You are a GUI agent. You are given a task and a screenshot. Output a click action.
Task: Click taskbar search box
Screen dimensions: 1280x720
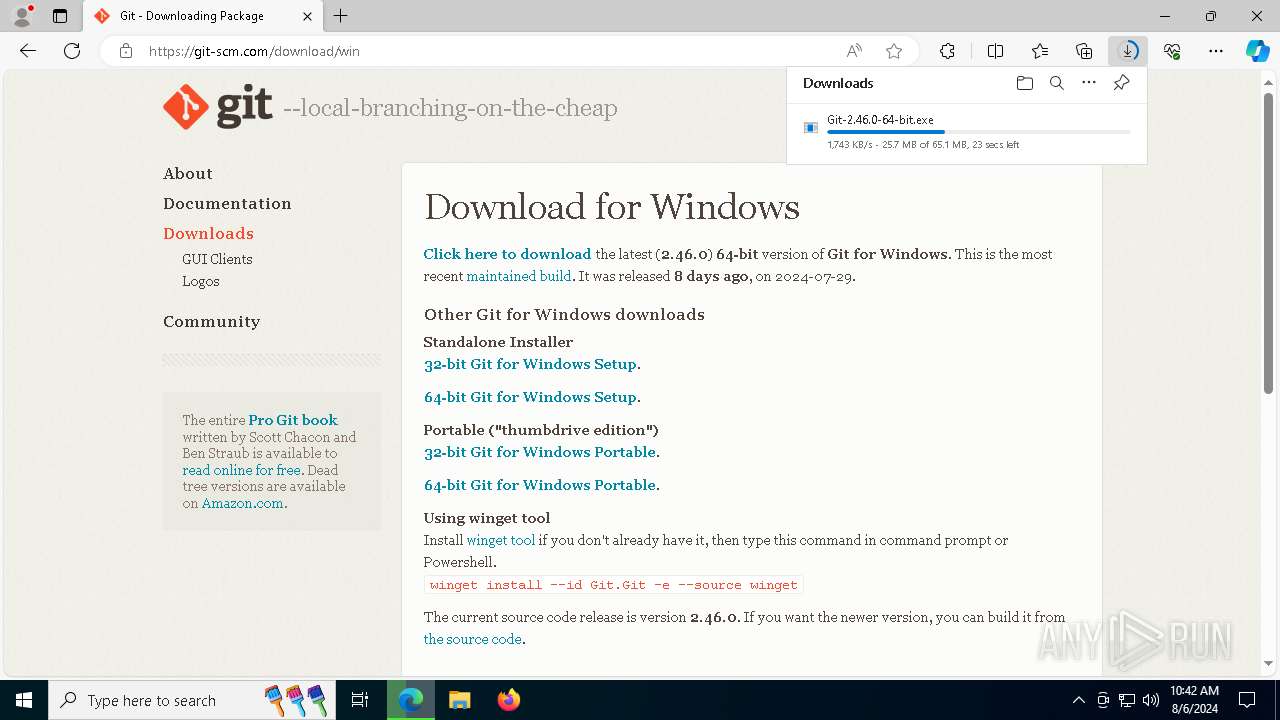tap(190, 700)
